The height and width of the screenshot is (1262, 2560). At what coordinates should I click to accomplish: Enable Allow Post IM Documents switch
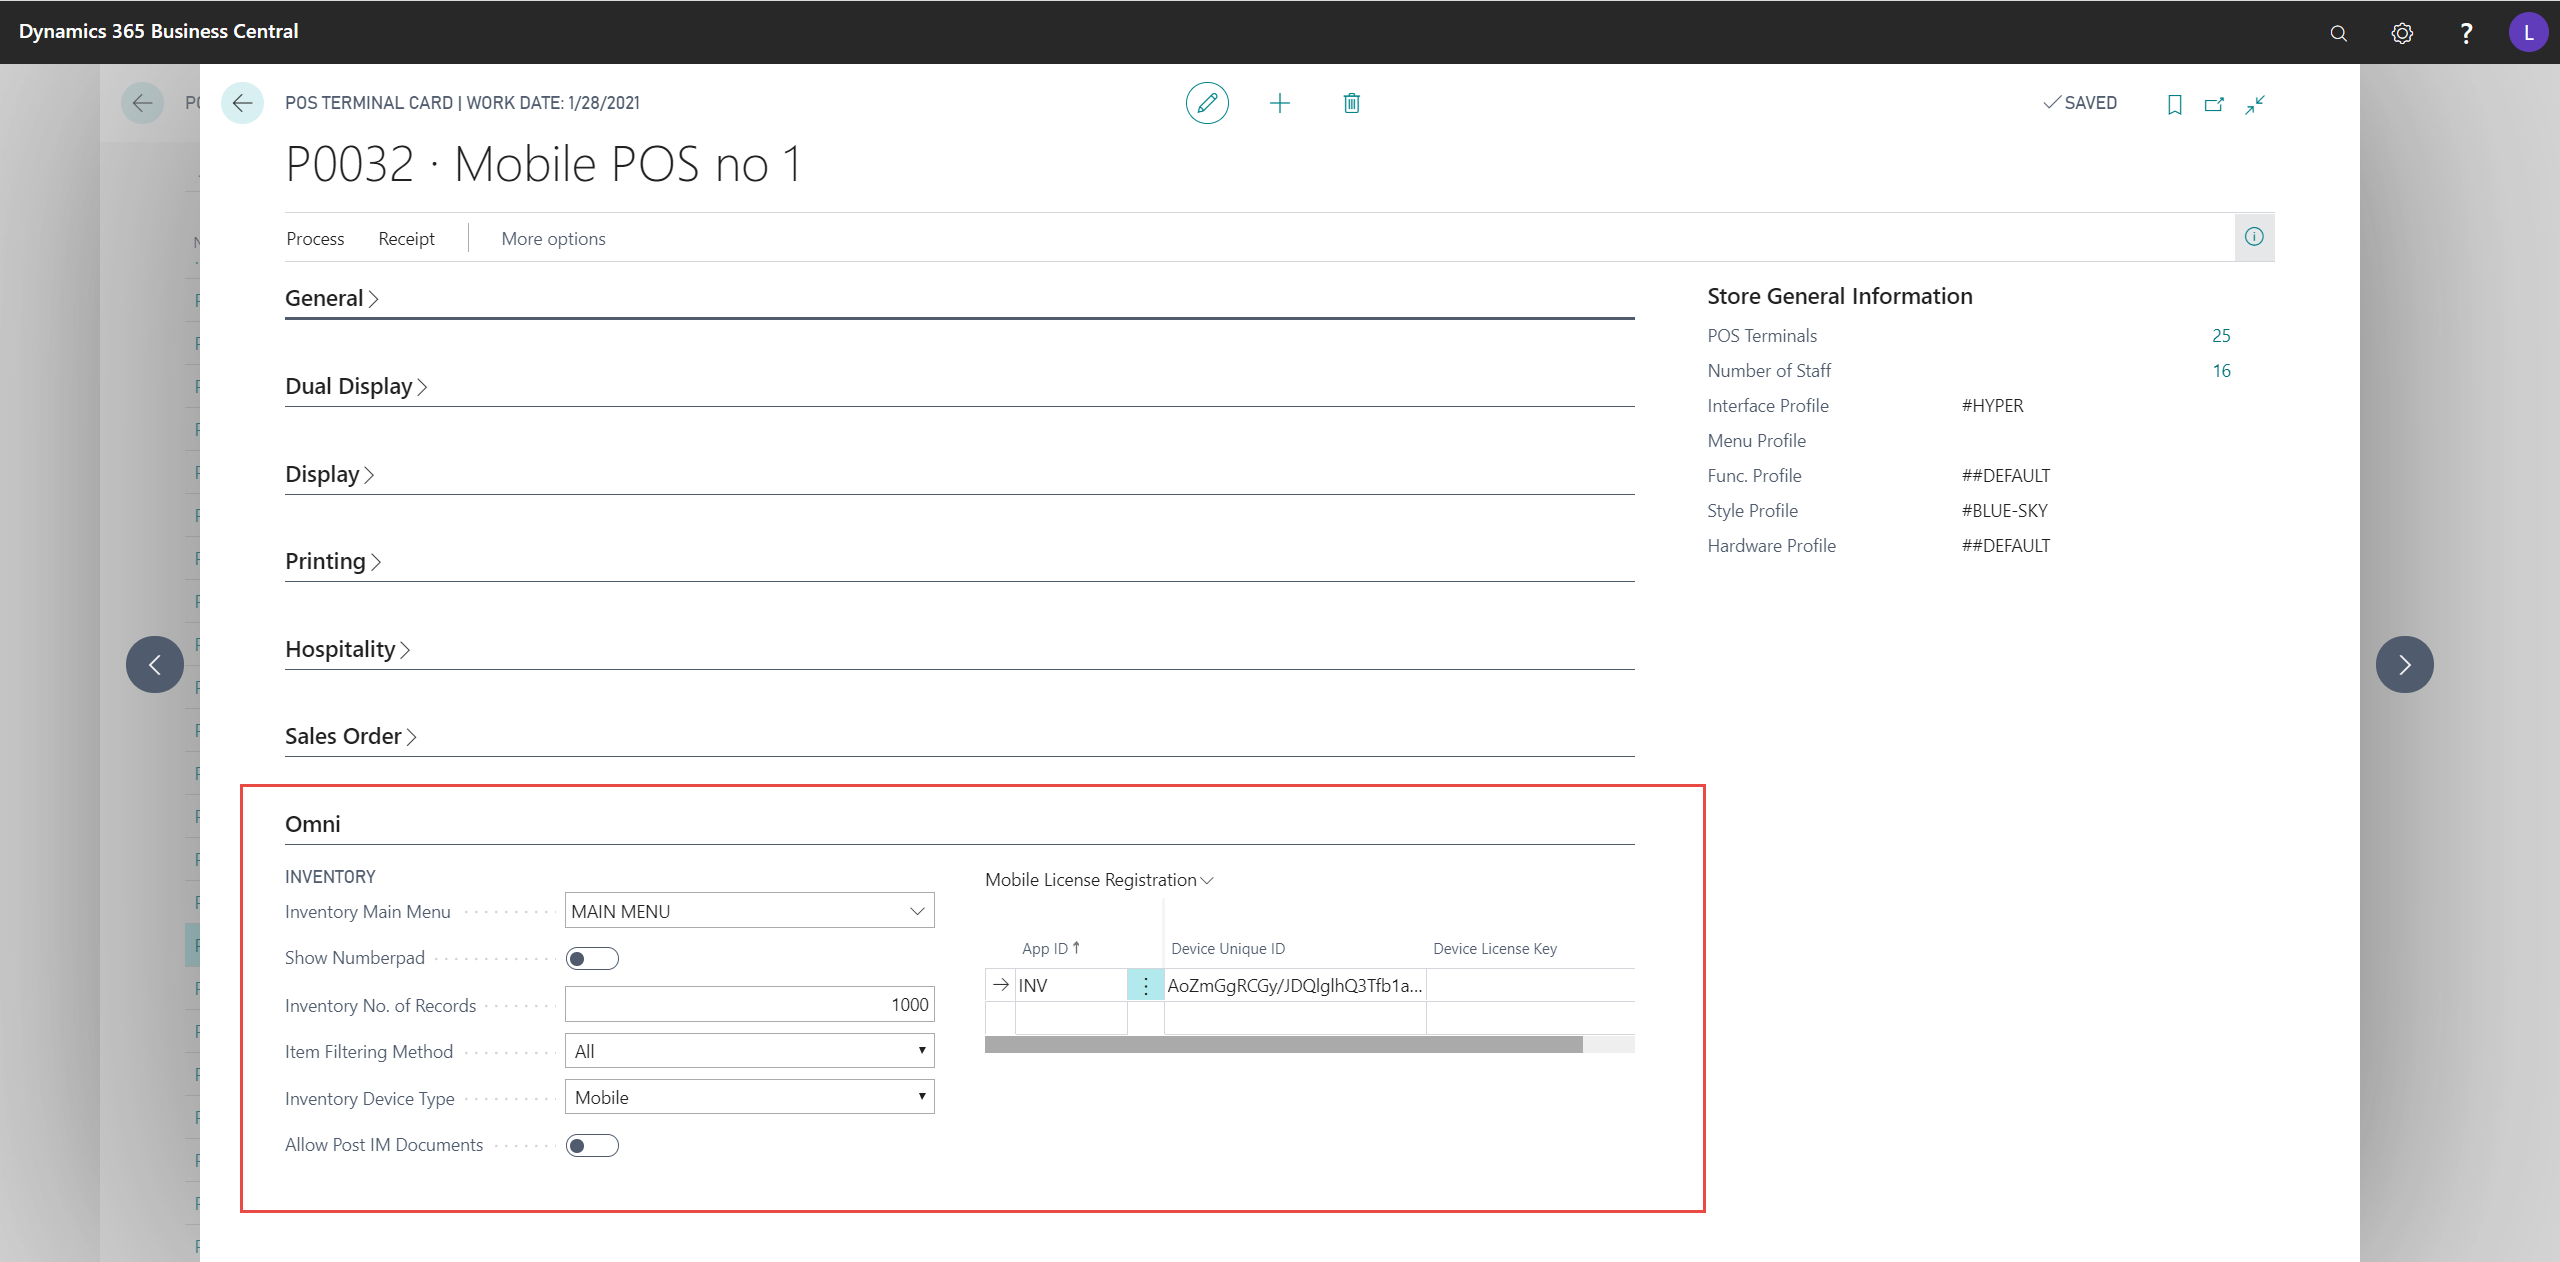592,1146
